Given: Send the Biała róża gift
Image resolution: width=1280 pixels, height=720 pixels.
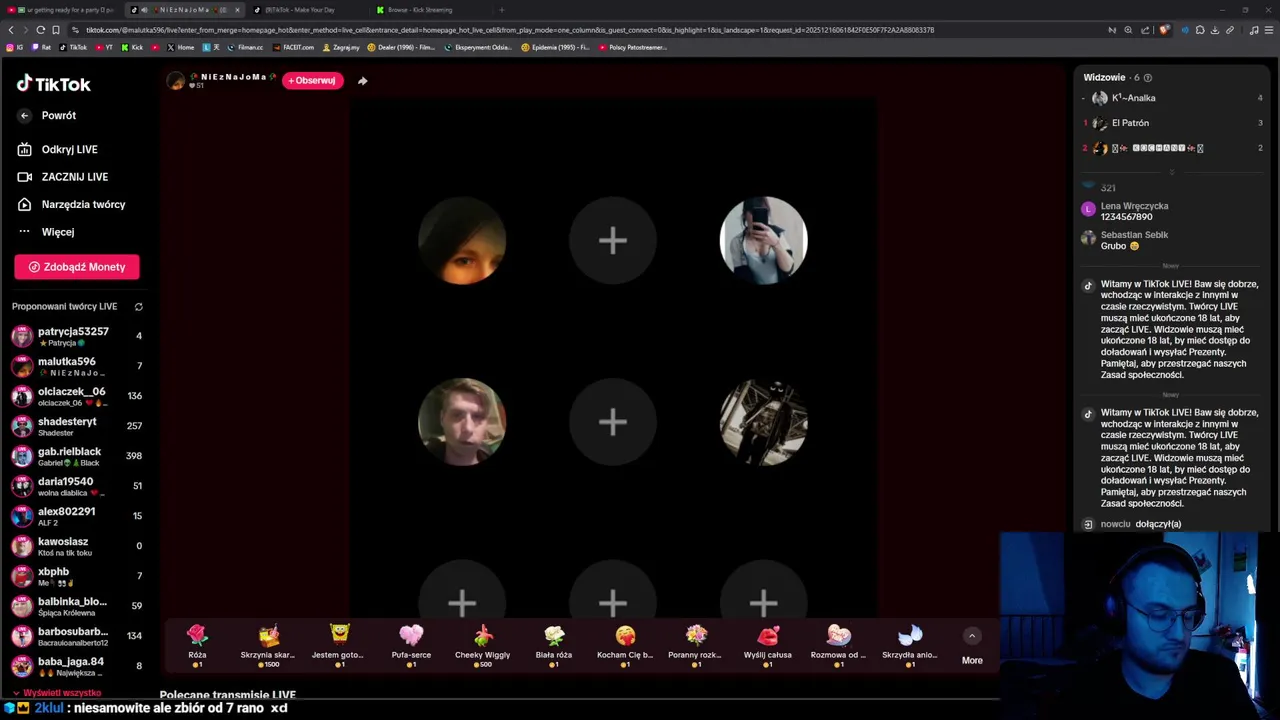Looking at the screenshot, I should (x=554, y=645).
